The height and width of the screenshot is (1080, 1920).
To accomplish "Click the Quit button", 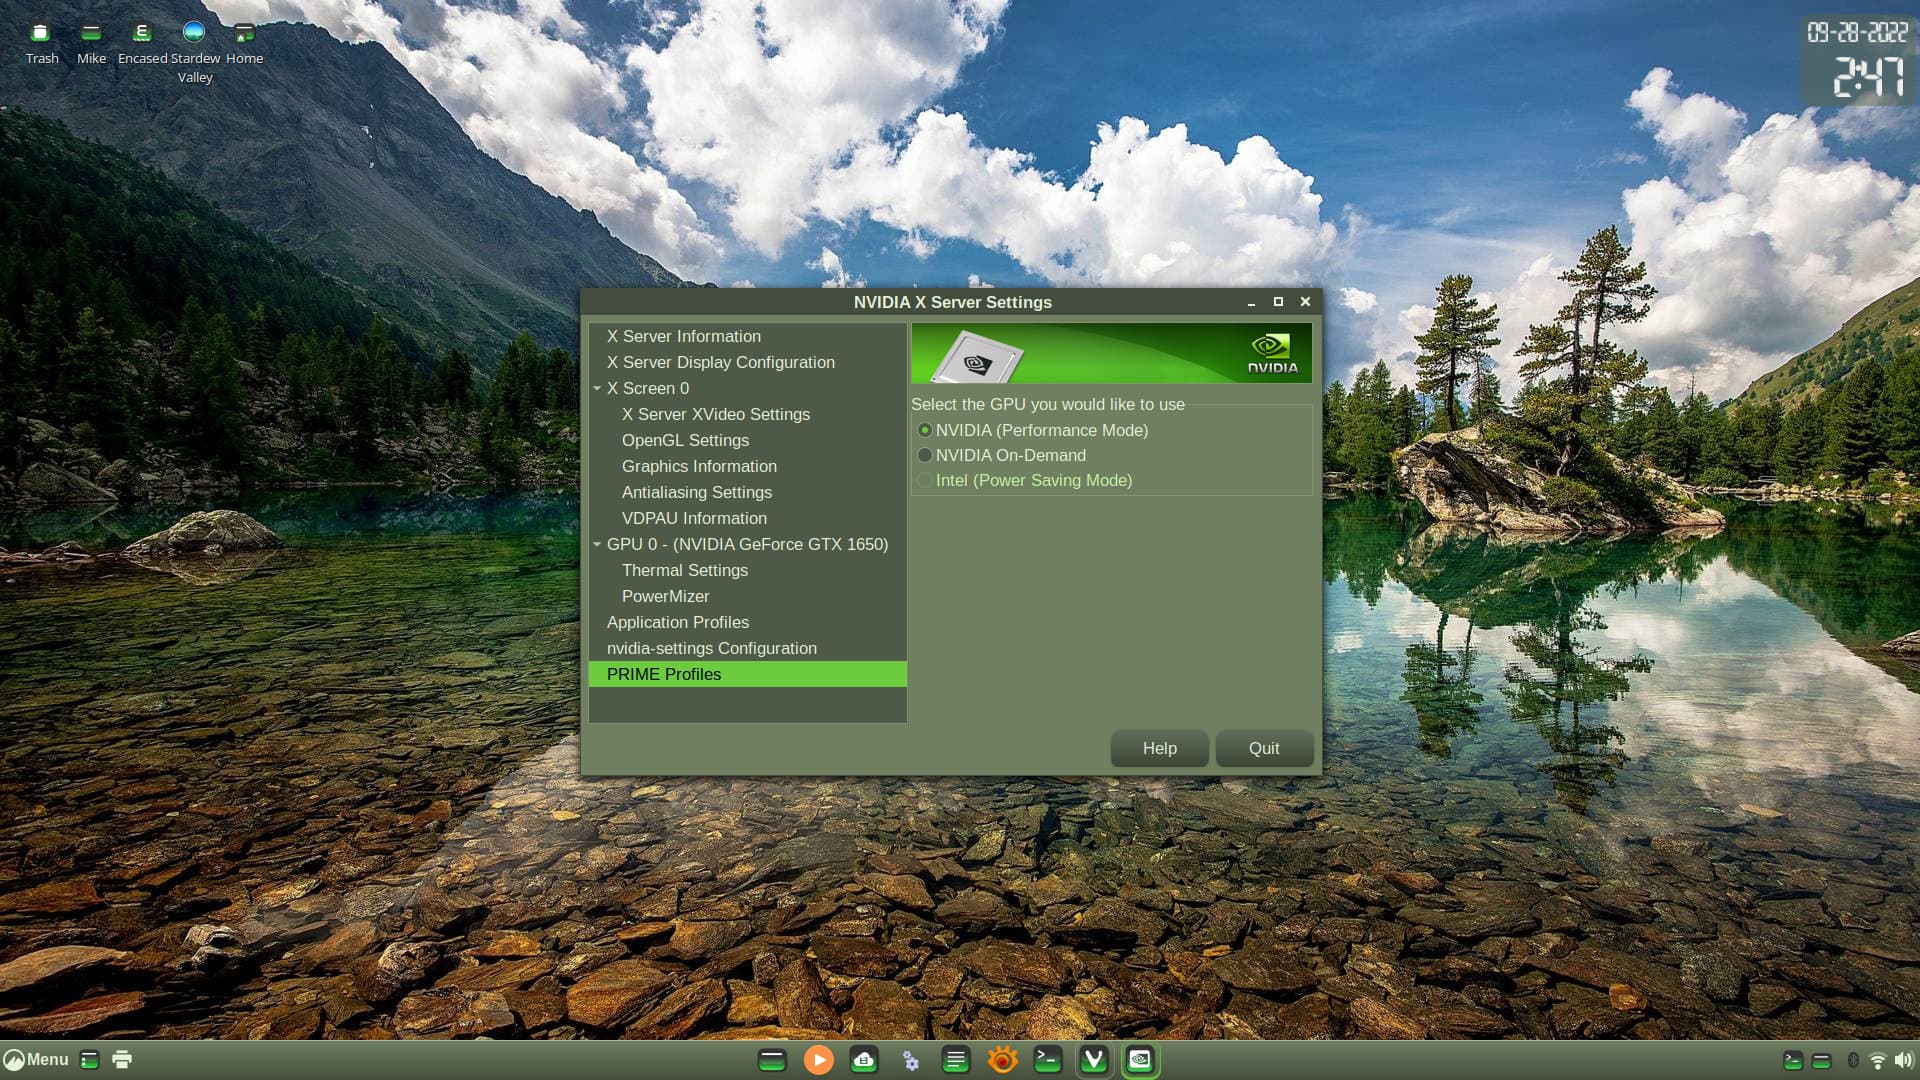I will tap(1264, 748).
